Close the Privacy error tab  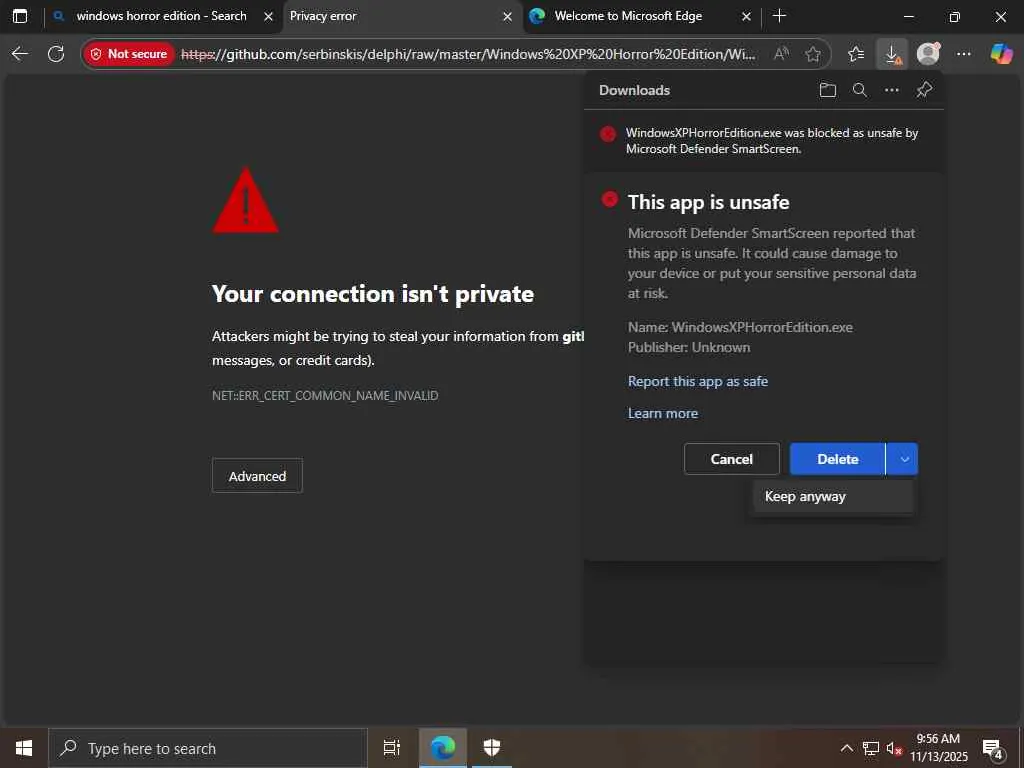tap(507, 17)
